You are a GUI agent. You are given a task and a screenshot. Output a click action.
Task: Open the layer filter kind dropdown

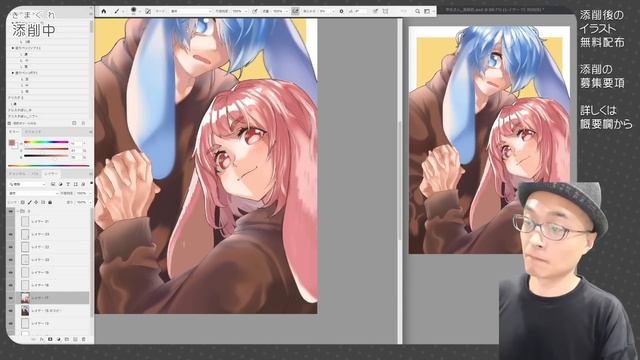point(27,184)
